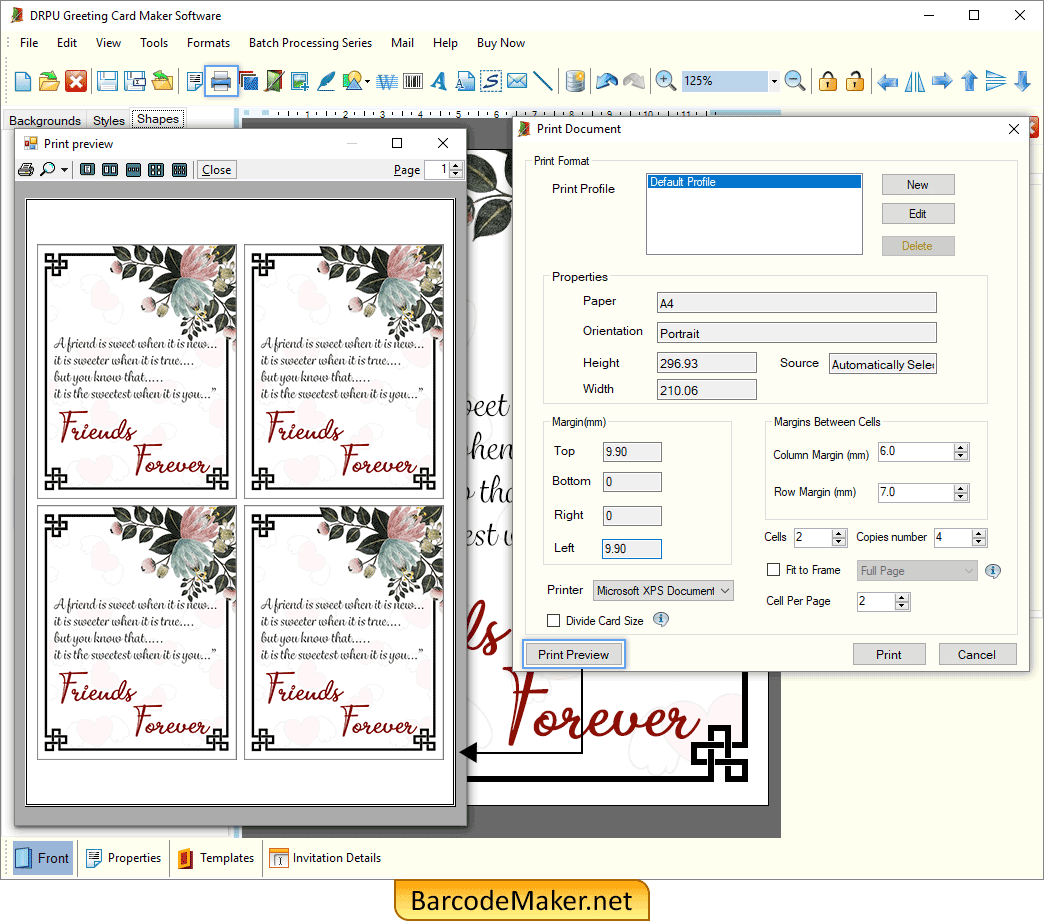Adjust the Column Margin spinner
Image resolution: width=1044 pixels, height=921 pixels.
coord(960,452)
